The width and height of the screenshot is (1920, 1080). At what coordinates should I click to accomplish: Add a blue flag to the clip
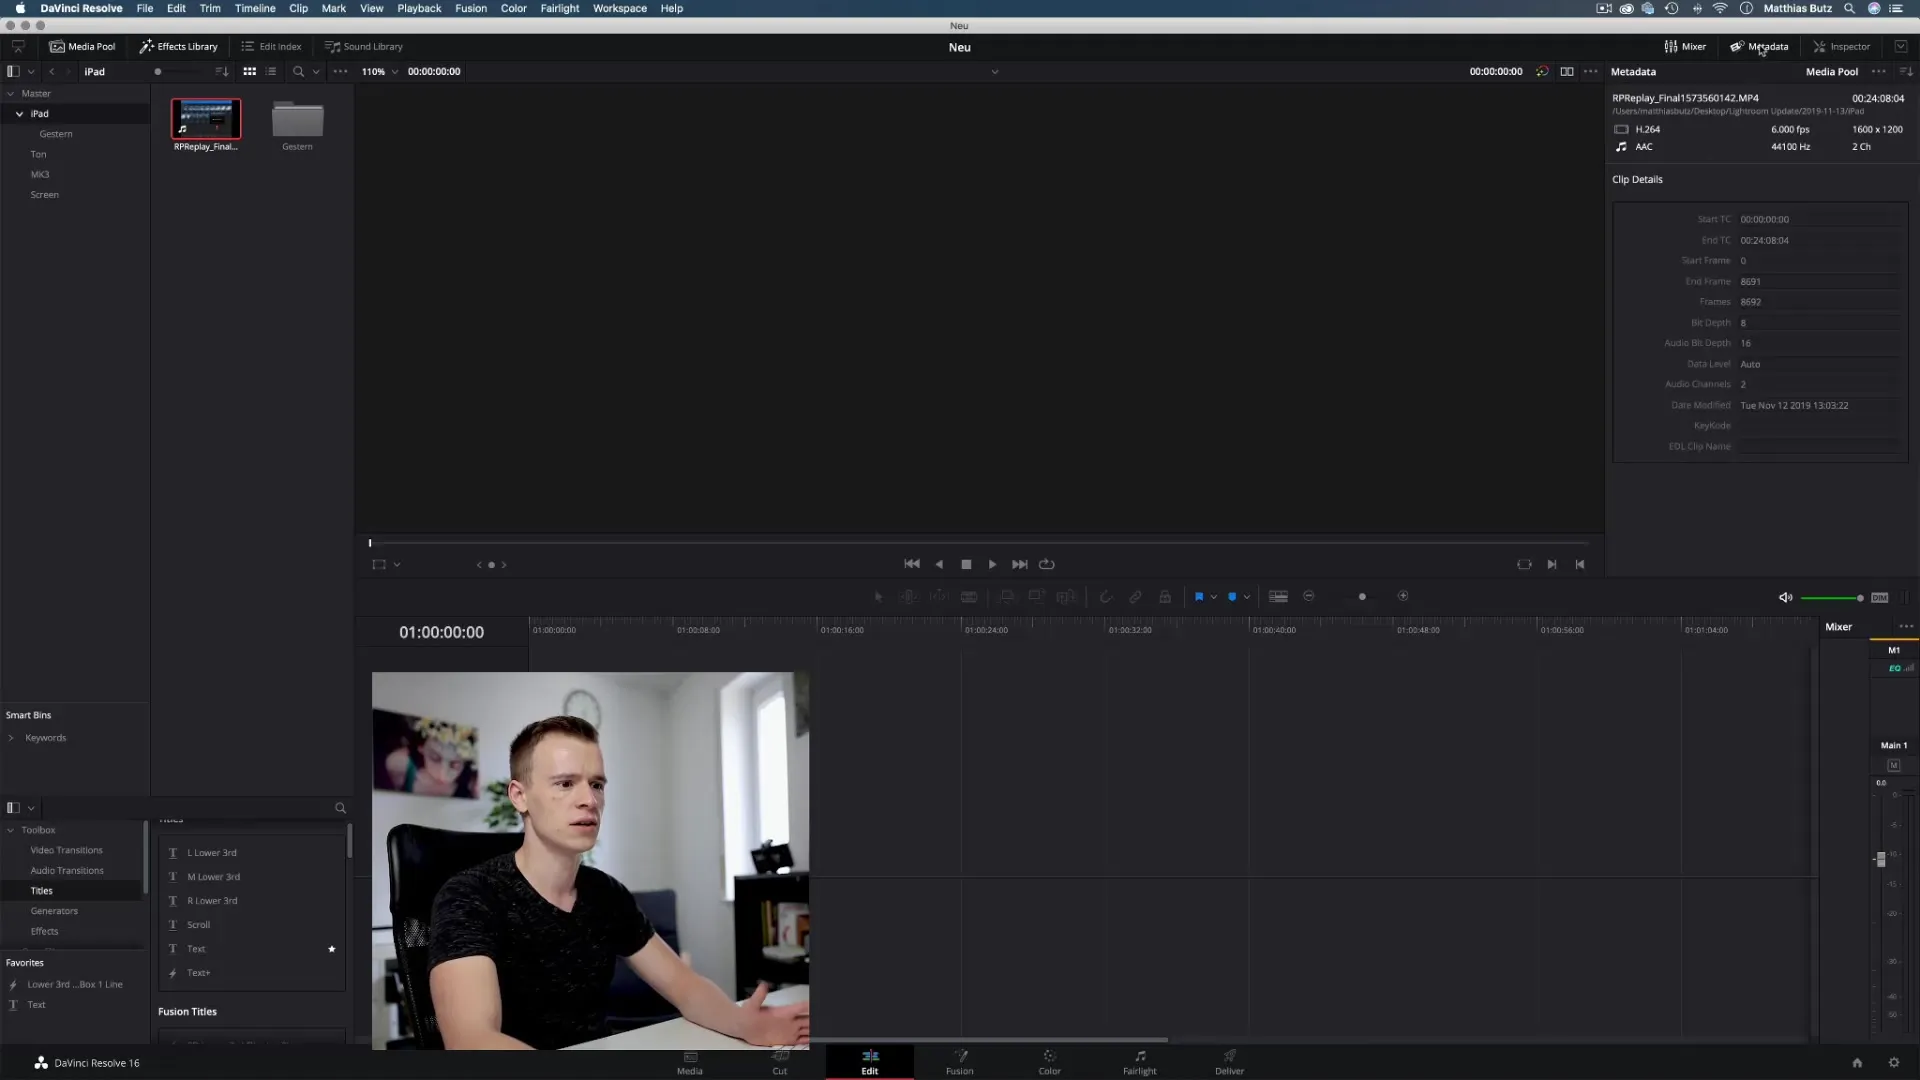pos(1199,597)
